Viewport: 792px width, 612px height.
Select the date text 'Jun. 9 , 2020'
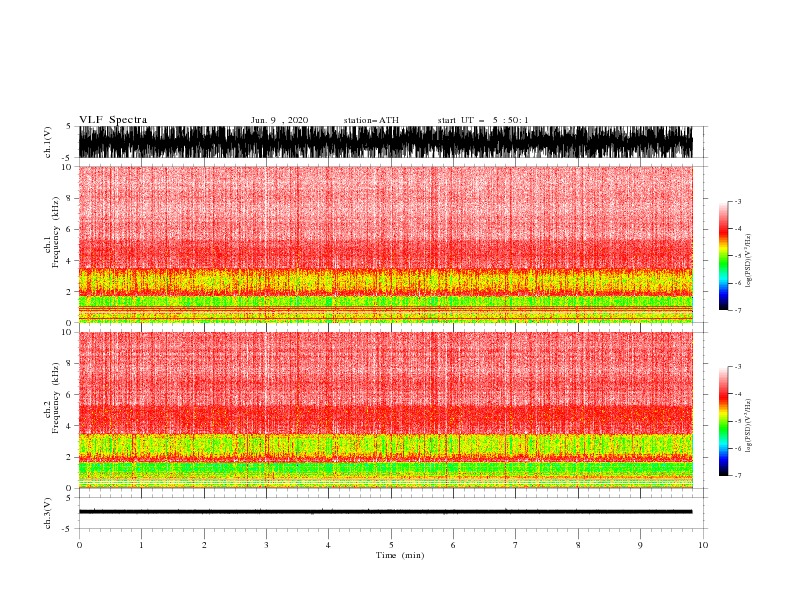pyautogui.click(x=279, y=120)
